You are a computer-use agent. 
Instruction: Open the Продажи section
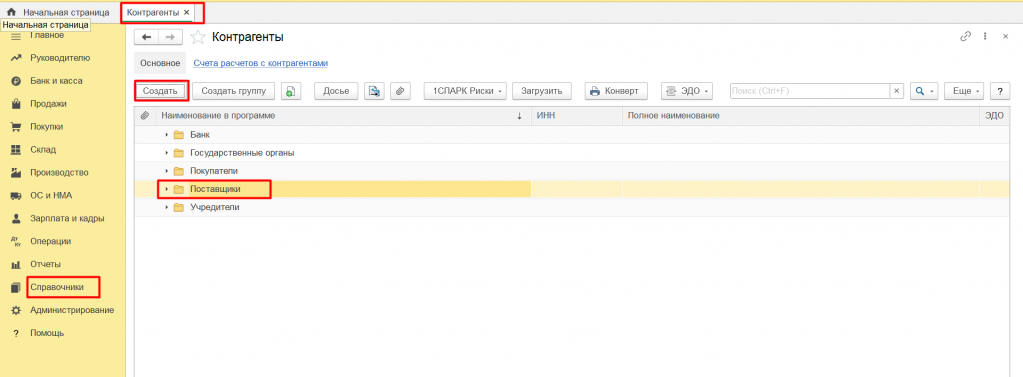pyautogui.click(x=48, y=104)
